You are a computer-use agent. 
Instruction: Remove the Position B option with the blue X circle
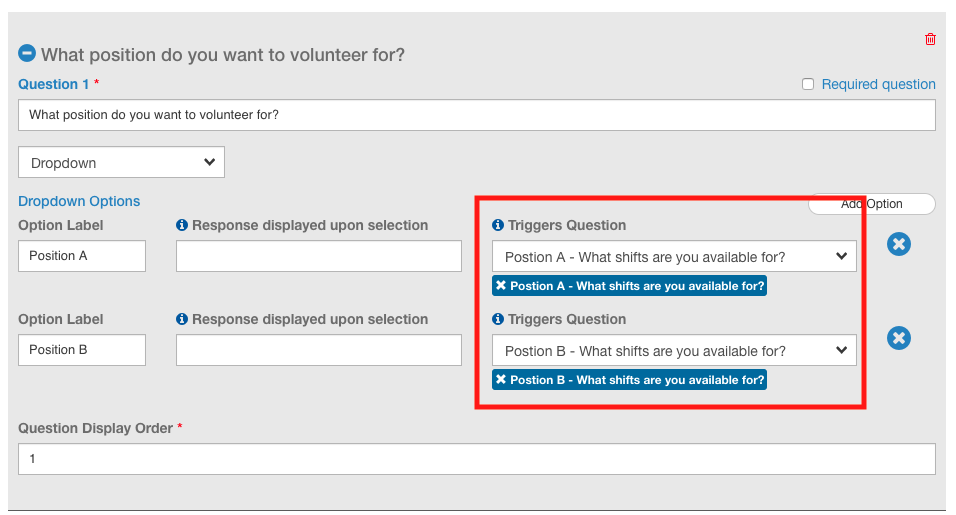(899, 338)
